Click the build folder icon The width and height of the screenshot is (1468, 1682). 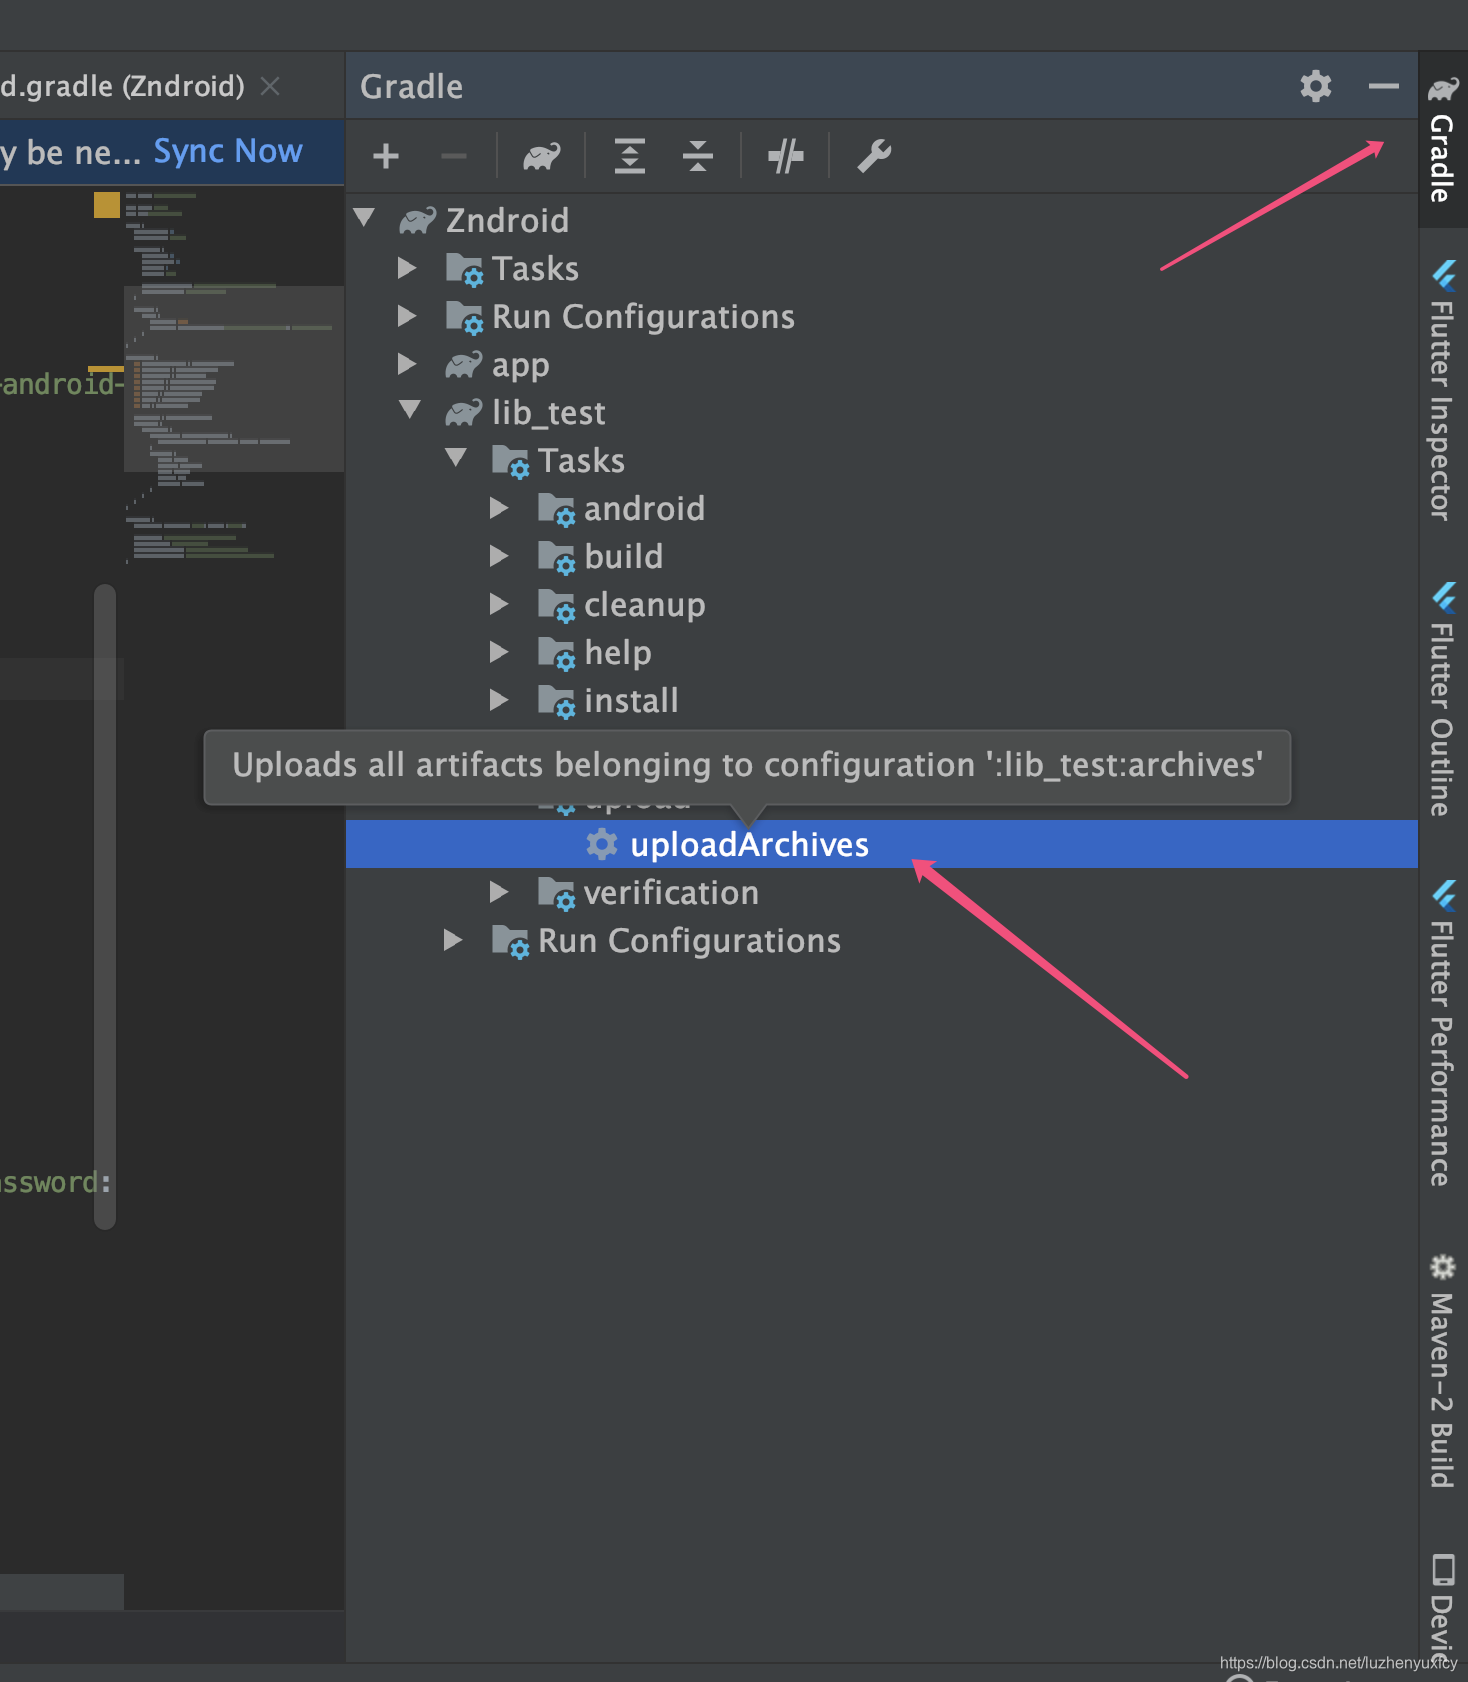click(x=556, y=557)
